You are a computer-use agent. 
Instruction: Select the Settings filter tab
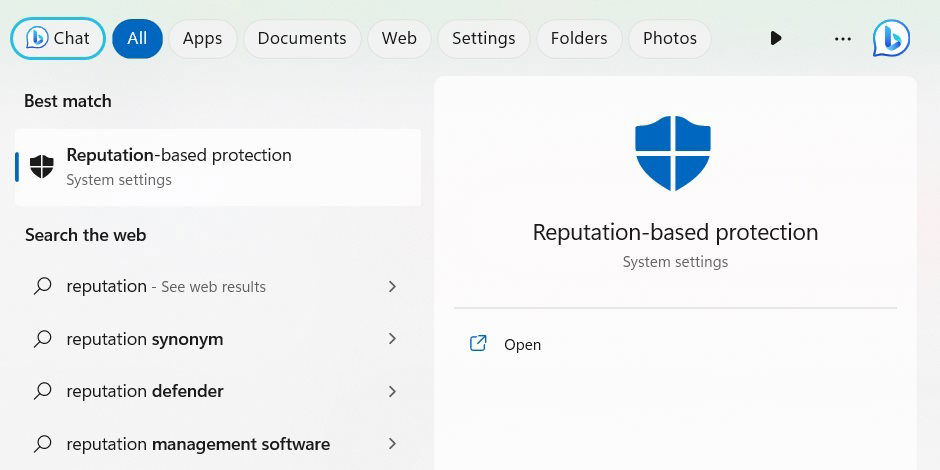coord(484,38)
